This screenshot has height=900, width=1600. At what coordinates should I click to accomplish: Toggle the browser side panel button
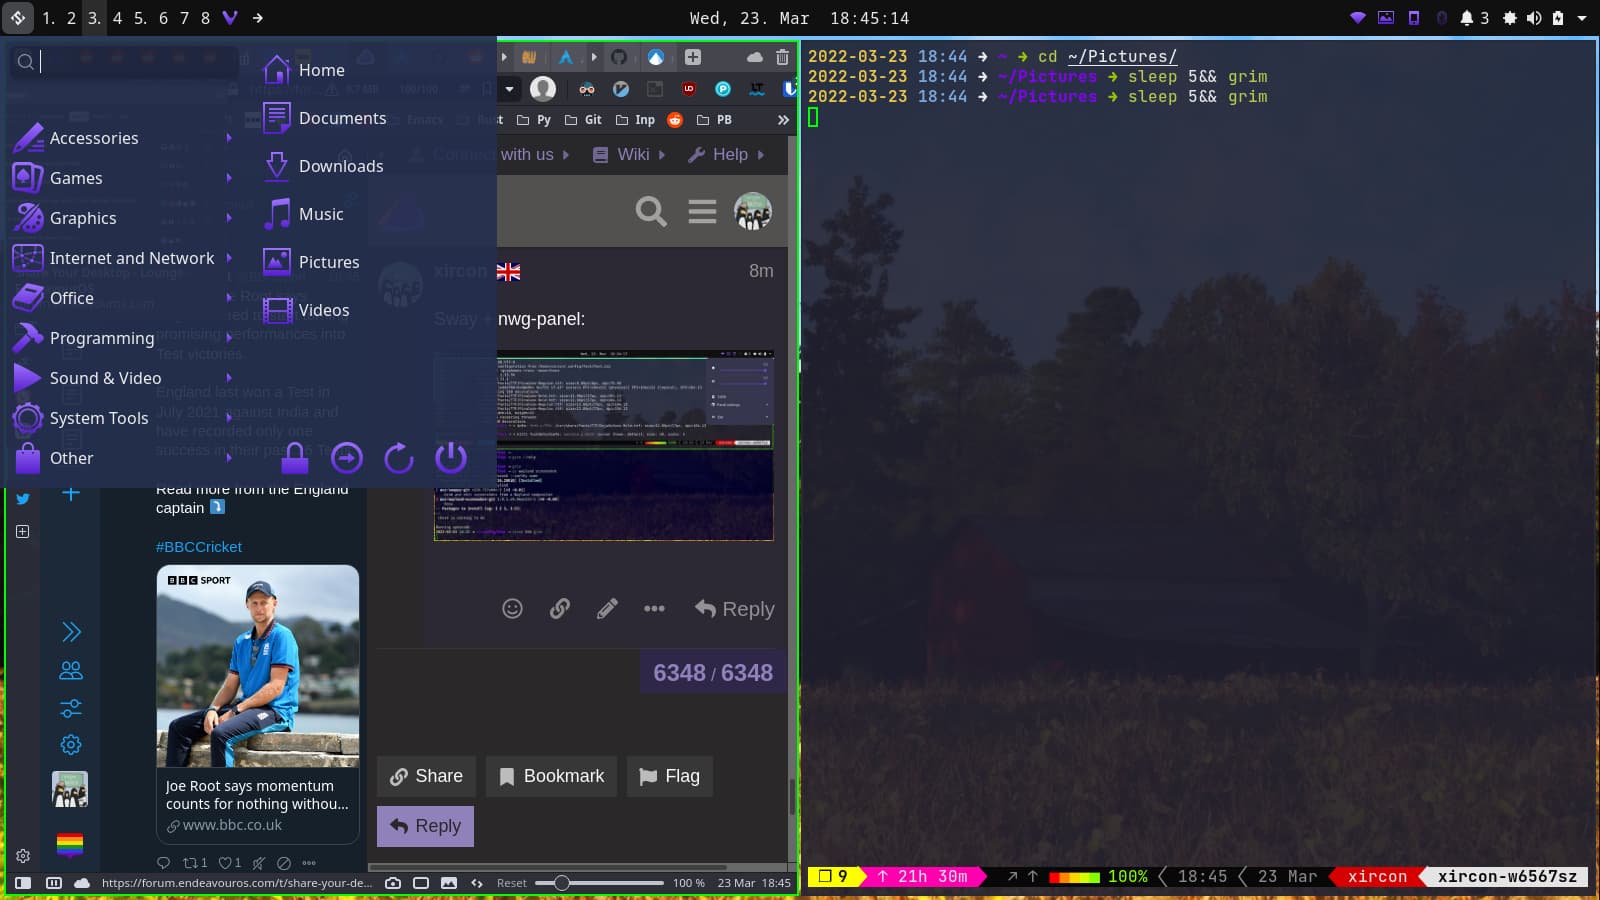(x=23, y=883)
